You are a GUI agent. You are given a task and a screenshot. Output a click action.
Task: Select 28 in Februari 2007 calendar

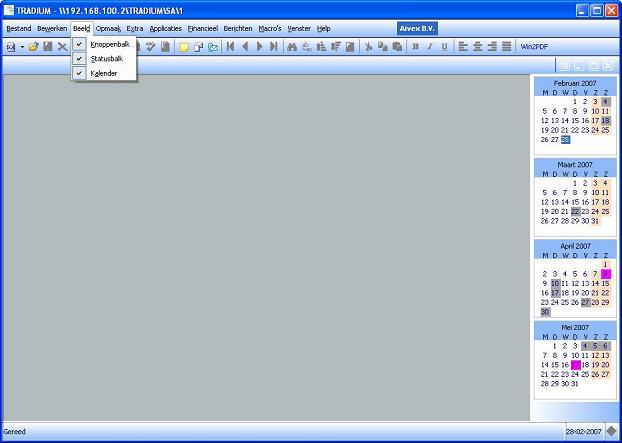click(x=565, y=139)
